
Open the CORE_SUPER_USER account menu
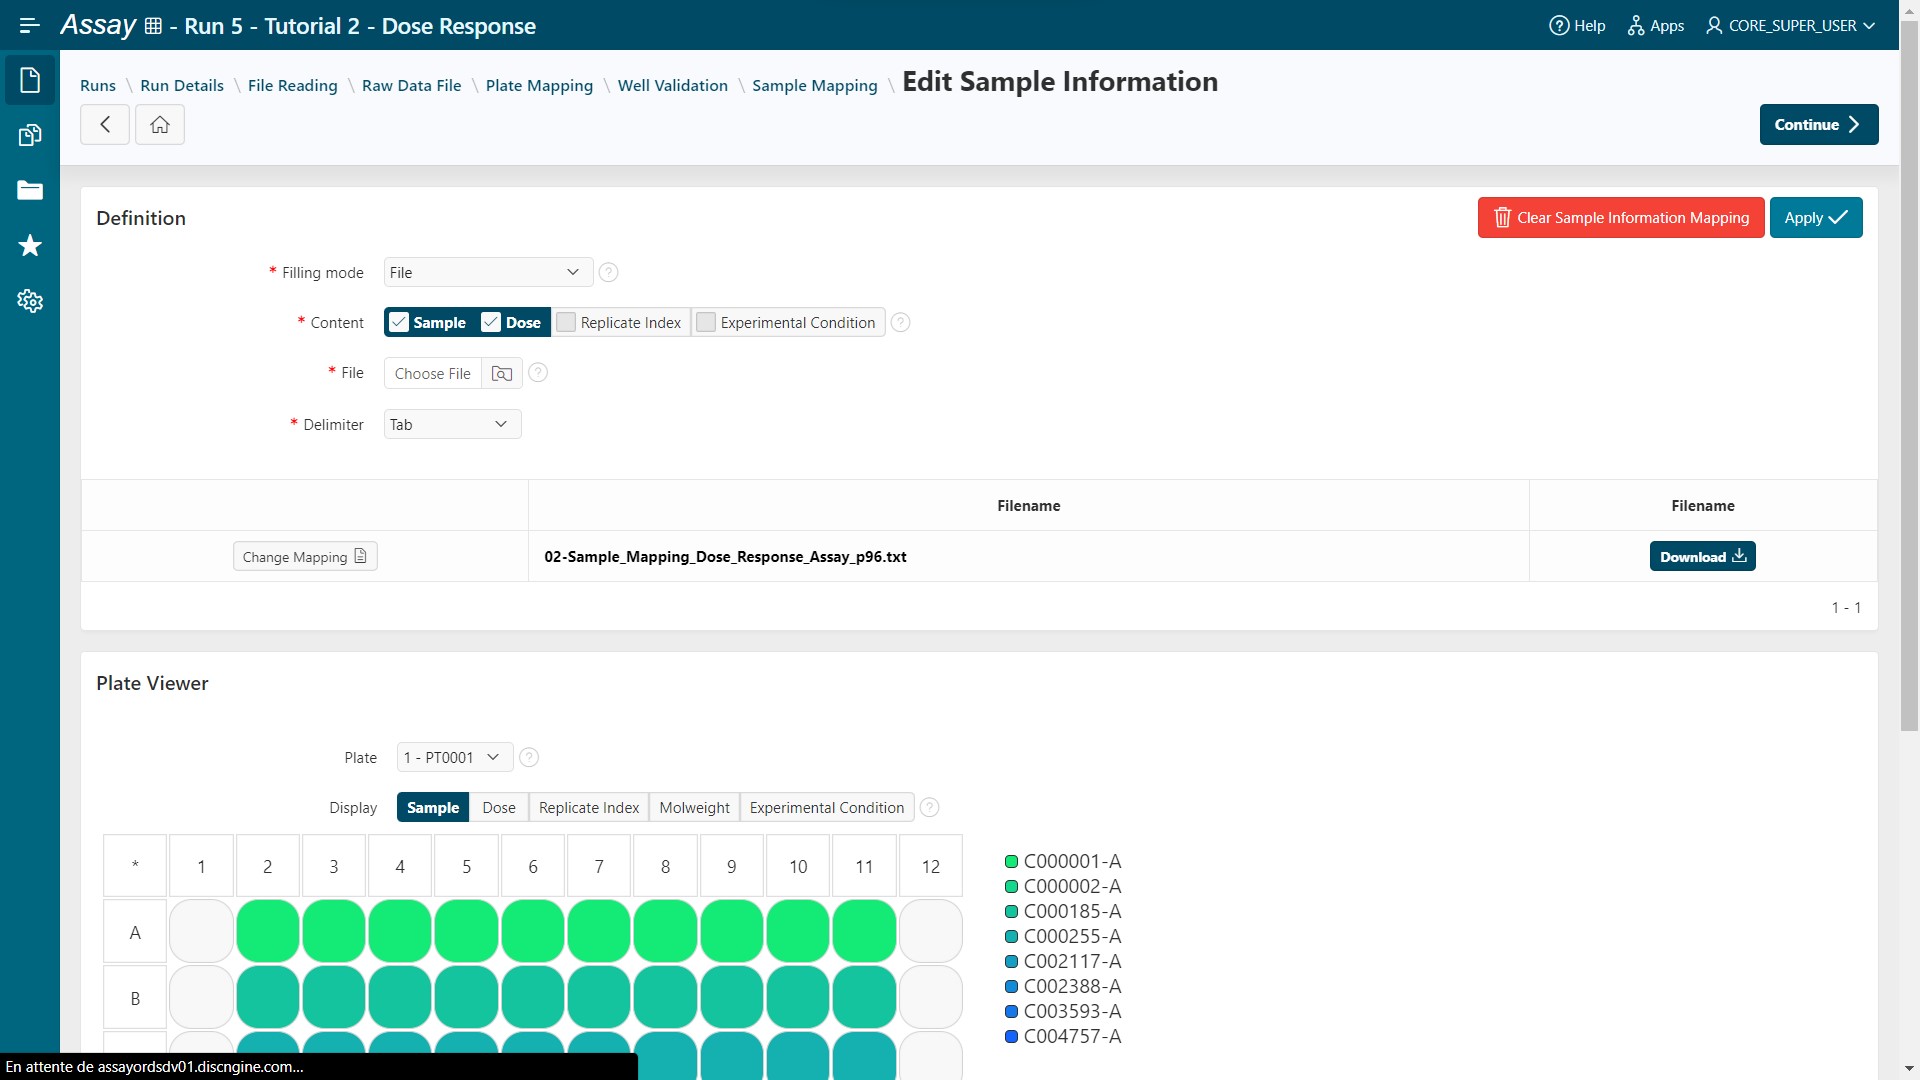pos(1790,25)
